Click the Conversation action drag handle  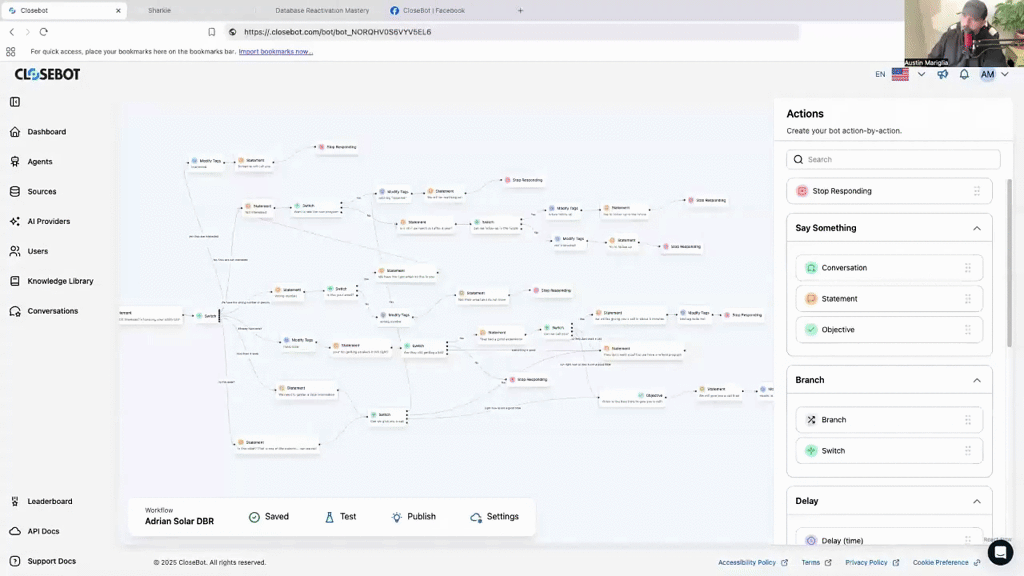pyautogui.click(x=968, y=268)
